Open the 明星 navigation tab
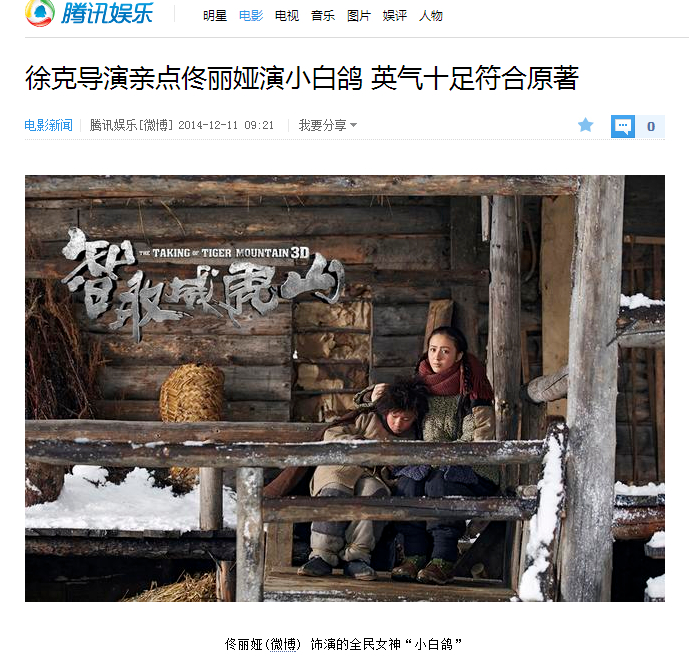 215,16
